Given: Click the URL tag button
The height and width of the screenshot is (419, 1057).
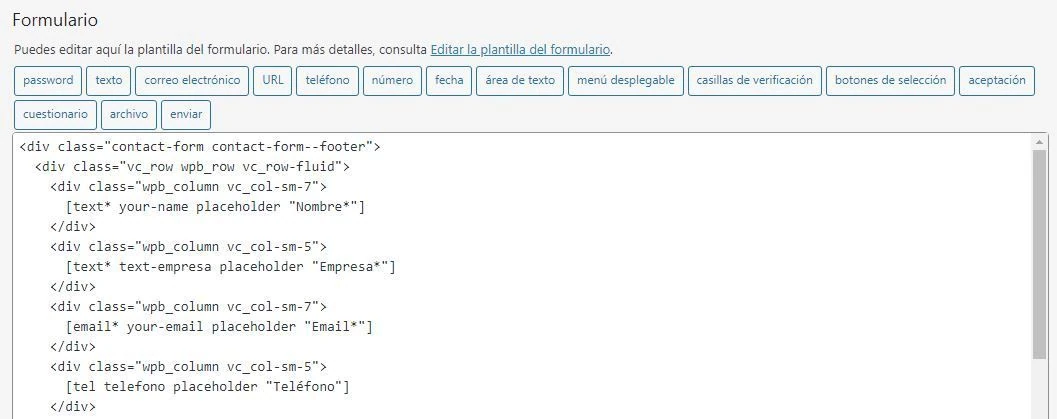Looking at the screenshot, I should click(271, 81).
